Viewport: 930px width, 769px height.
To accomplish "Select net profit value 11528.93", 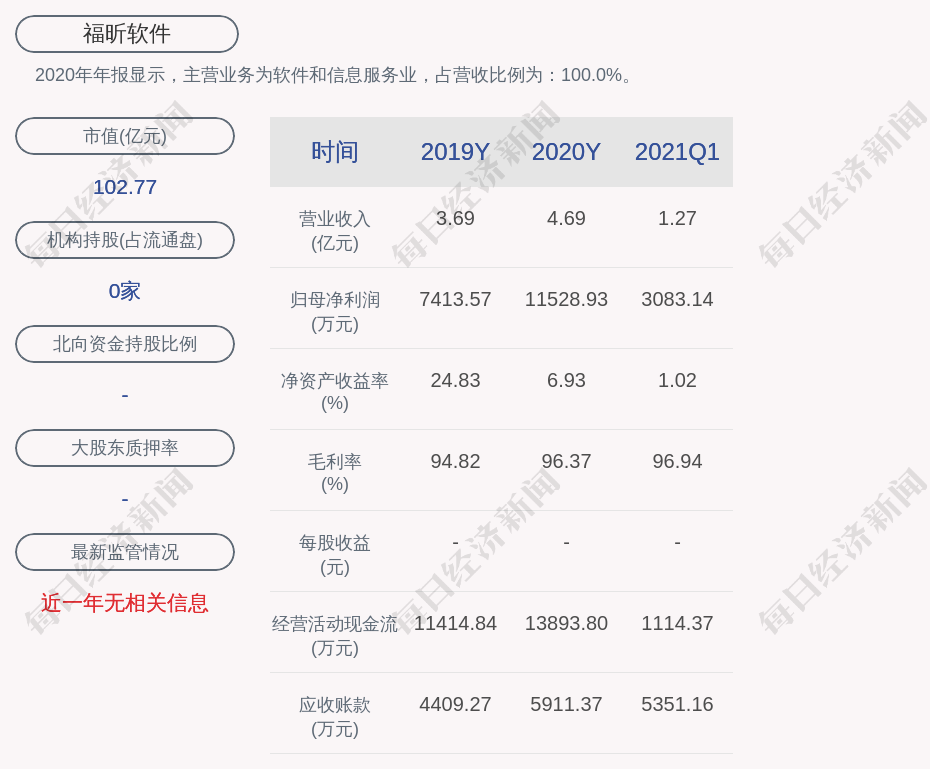I will (566, 299).
